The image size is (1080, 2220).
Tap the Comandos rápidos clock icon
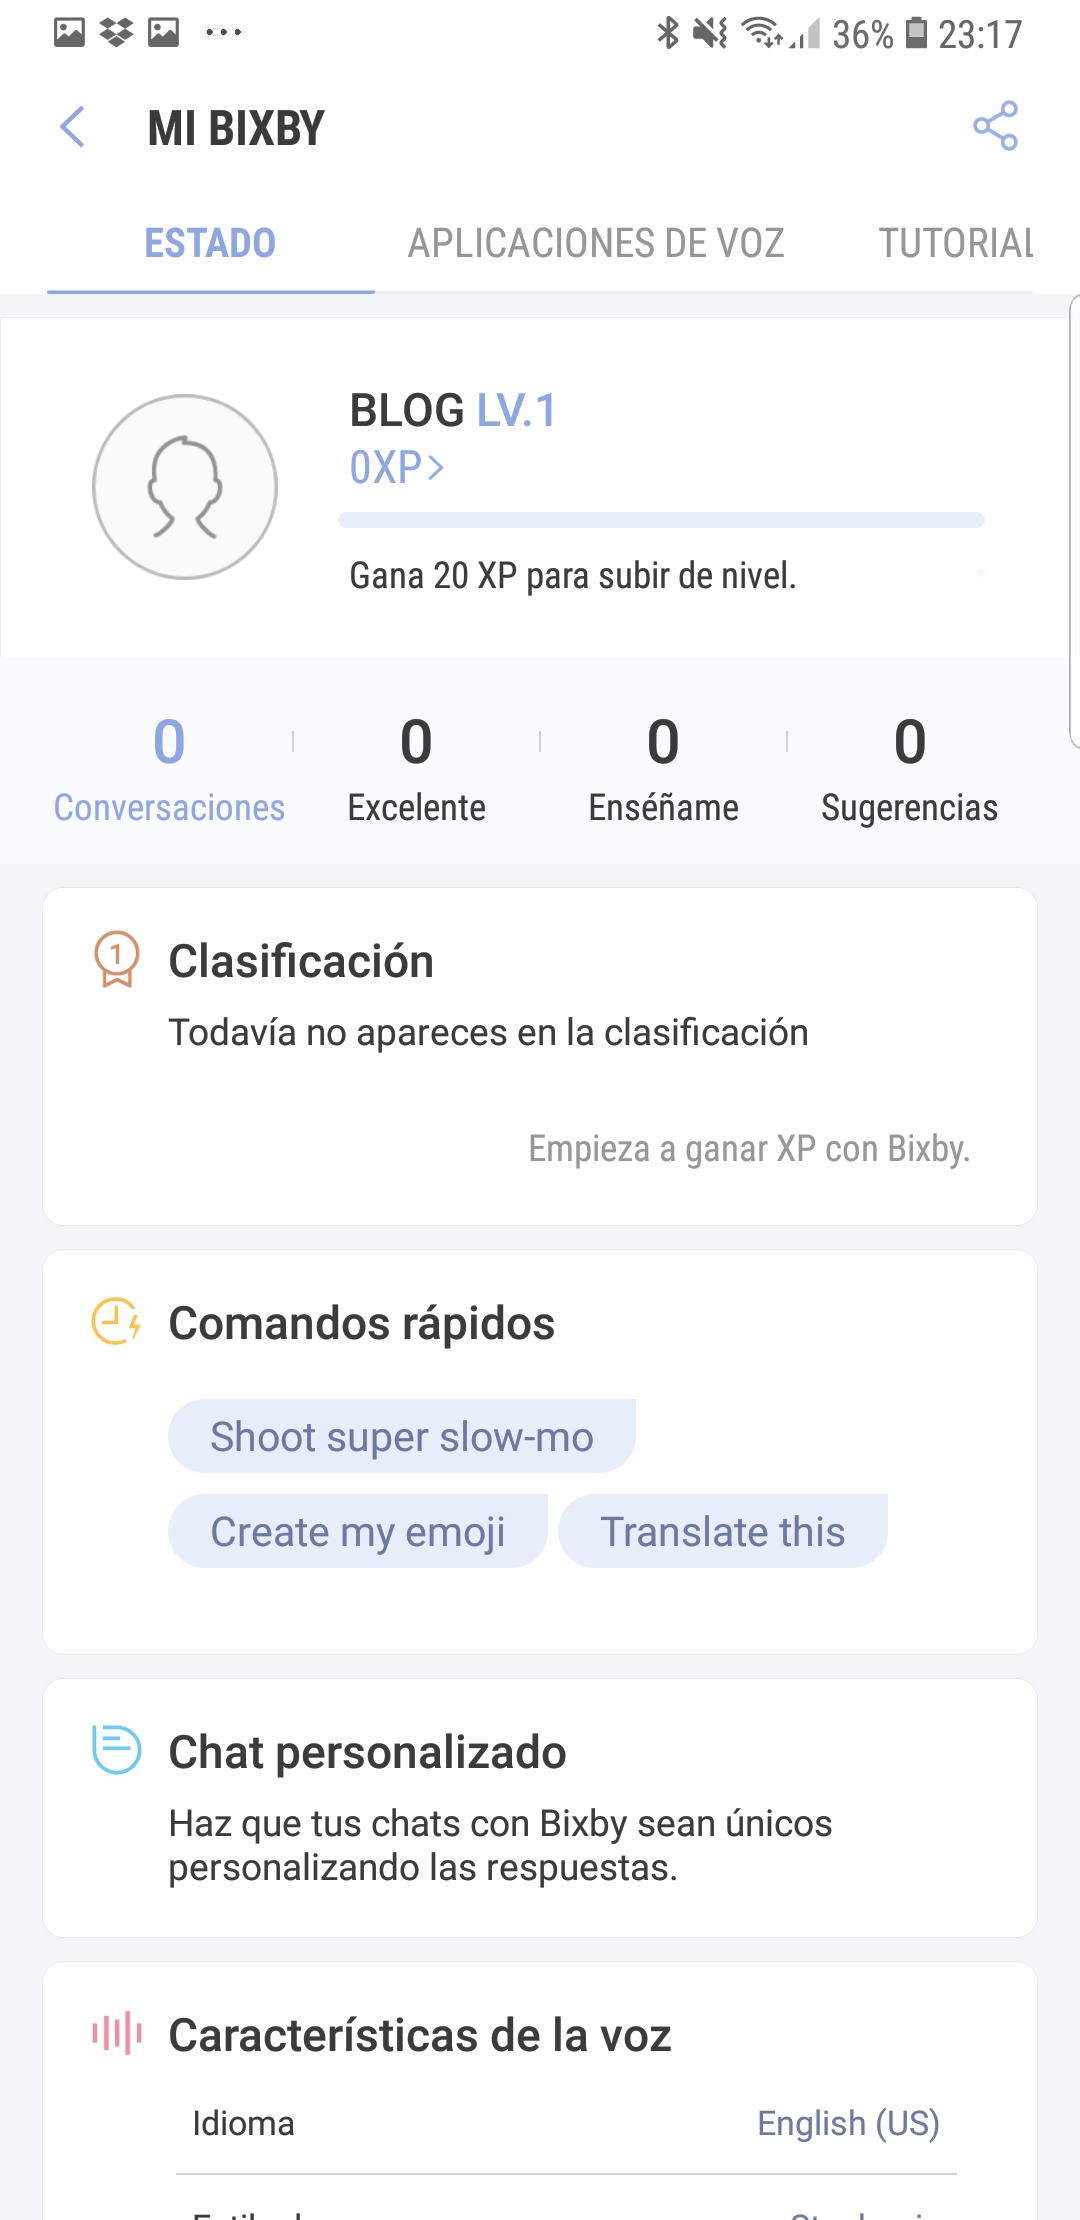point(116,1322)
